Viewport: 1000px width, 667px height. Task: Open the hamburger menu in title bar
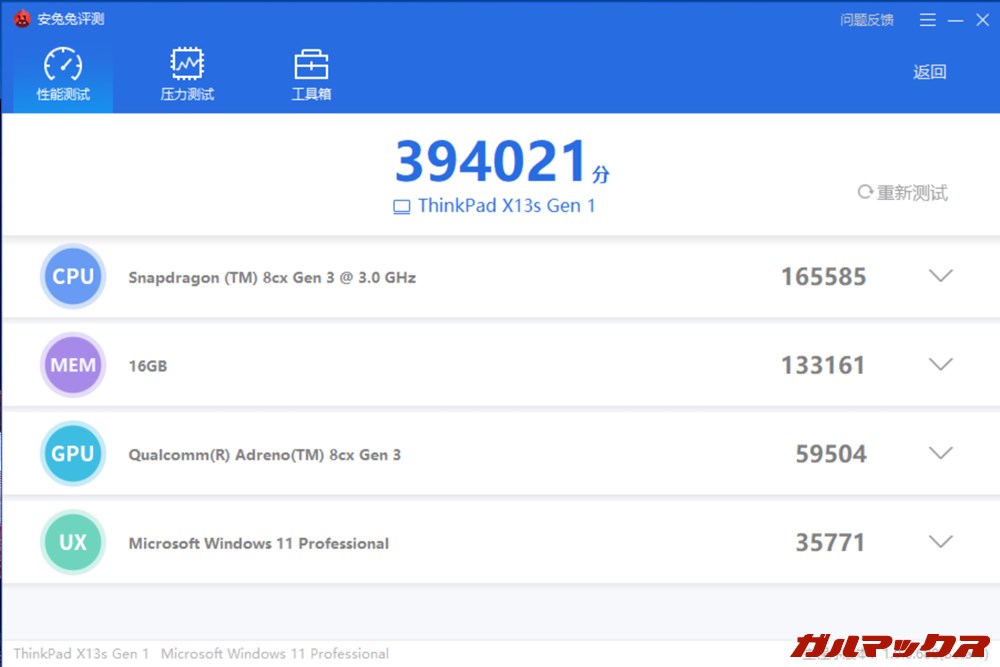click(x=928, y=20)
